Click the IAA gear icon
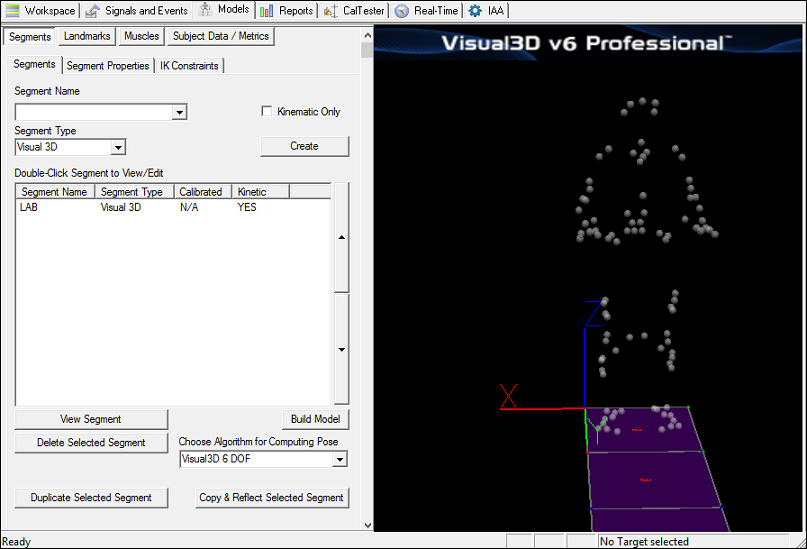This screenshot has height=549, width=807. [x=475, y=10]
